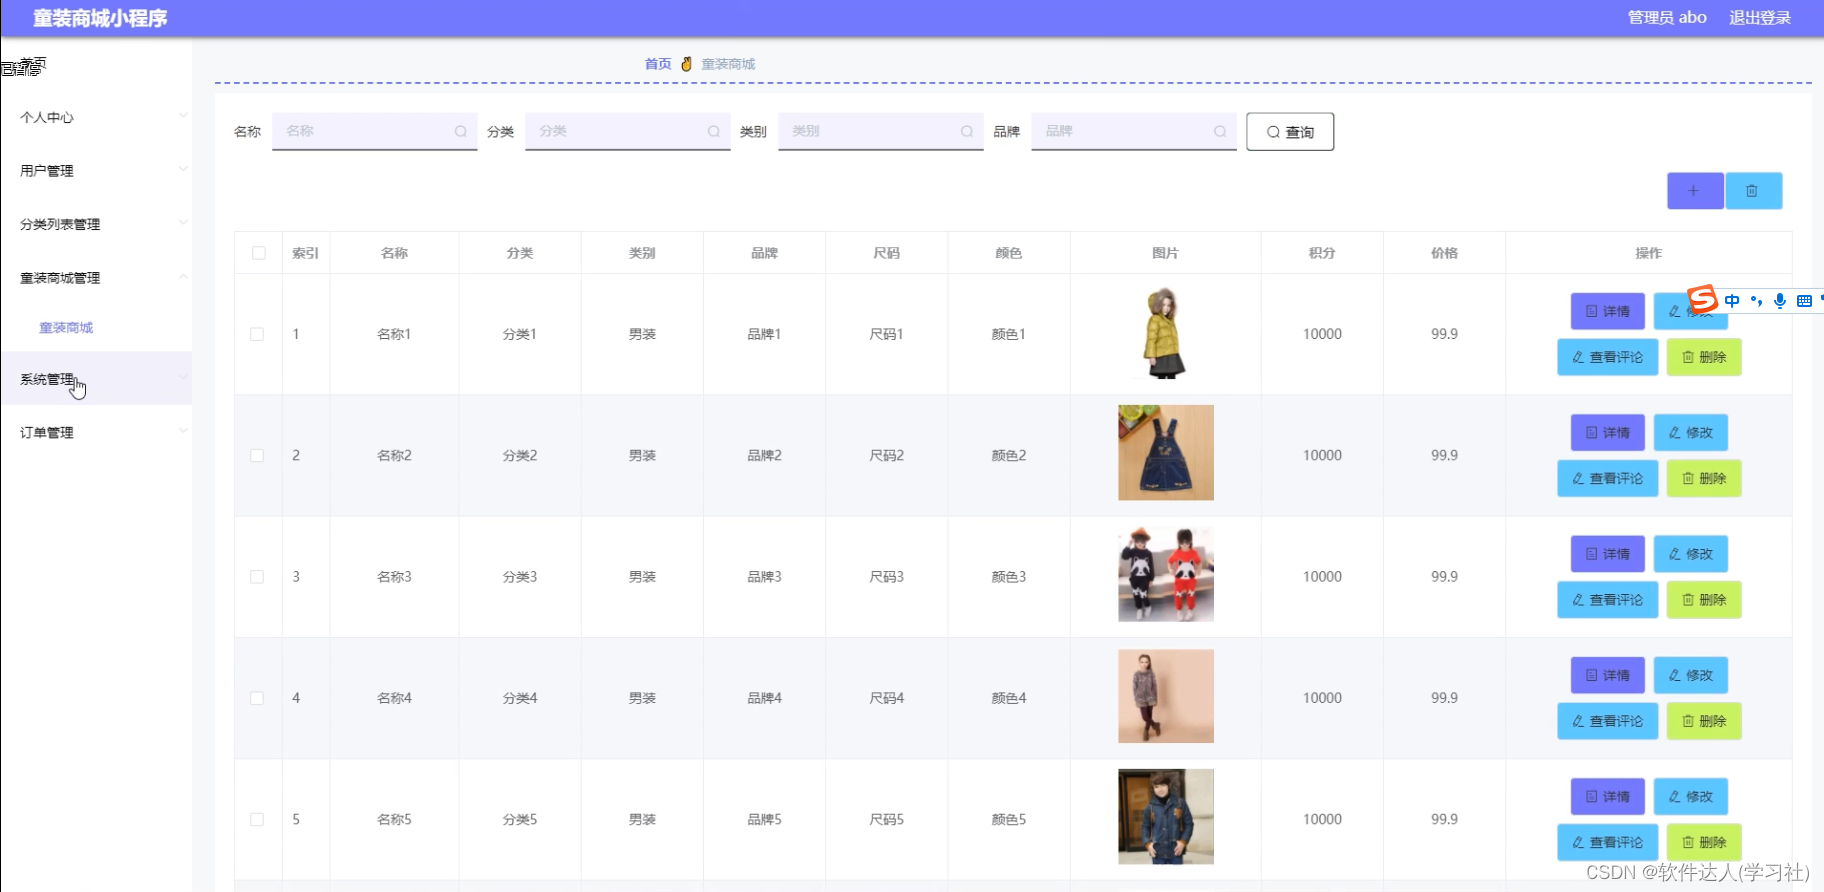This screenshot has width=1824, height=892.
Task: Click 退出登录 logout link
Action: [x=1760, y=18]
